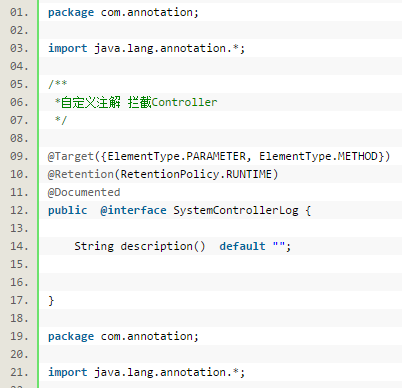Click the '@Retention' annotation keyword
This screenshot has height=388, width=402.
point(81,174)
